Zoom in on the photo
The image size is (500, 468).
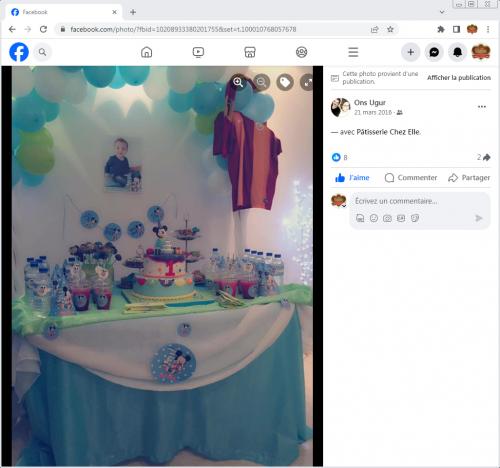[238, 82]
